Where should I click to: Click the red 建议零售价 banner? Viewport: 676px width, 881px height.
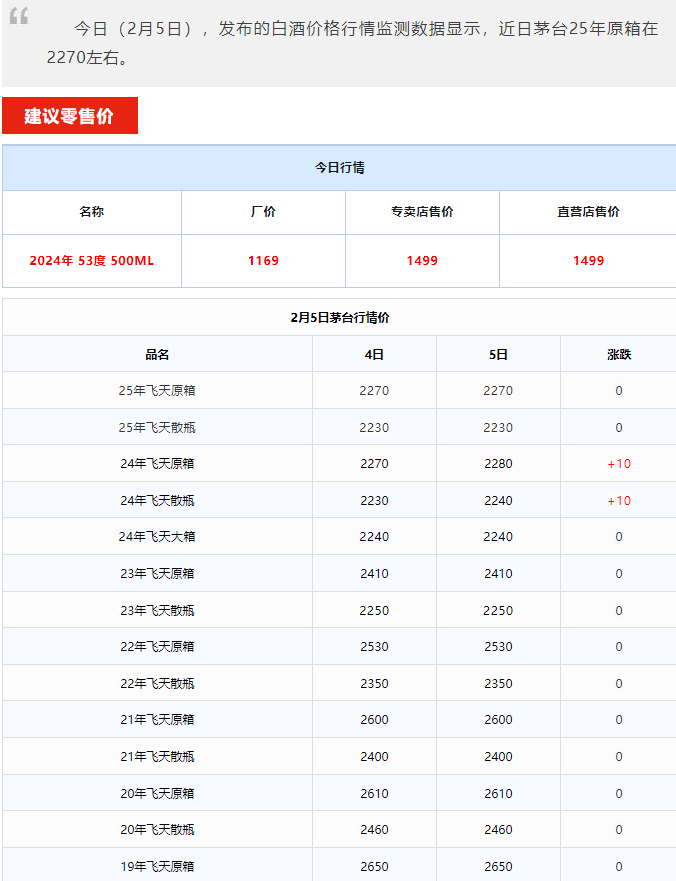pyautogui.click(x=70, y=116)
